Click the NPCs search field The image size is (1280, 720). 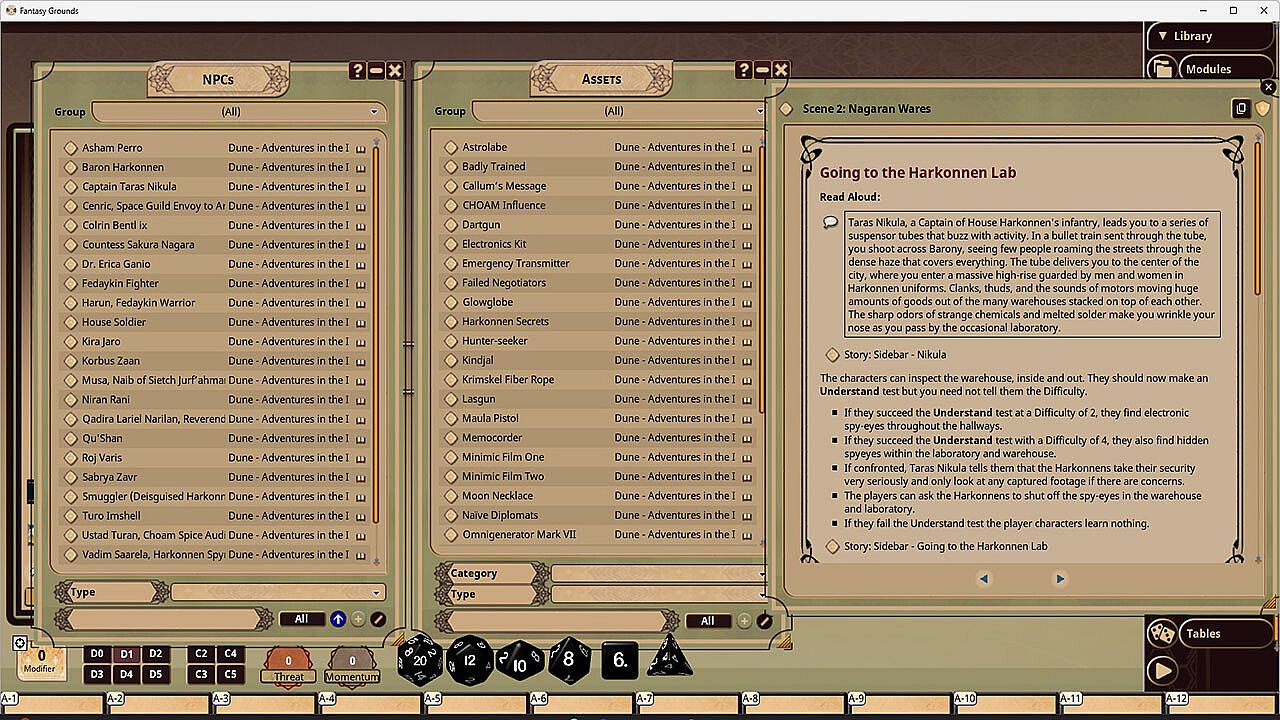tap(164, 620)
